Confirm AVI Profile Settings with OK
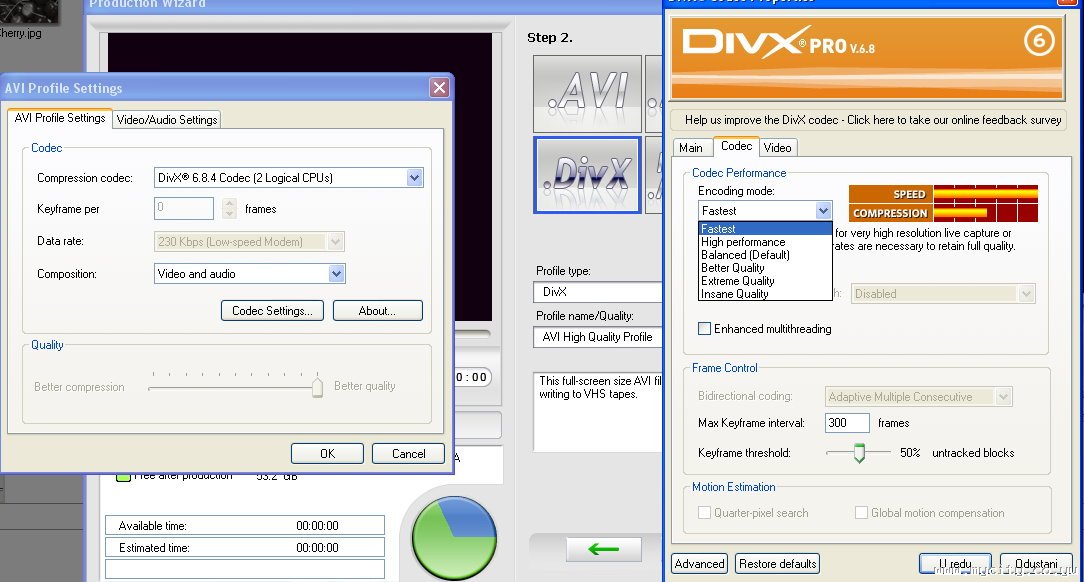Viewport: 1084px width, 582px height. (x=327, y=453)
